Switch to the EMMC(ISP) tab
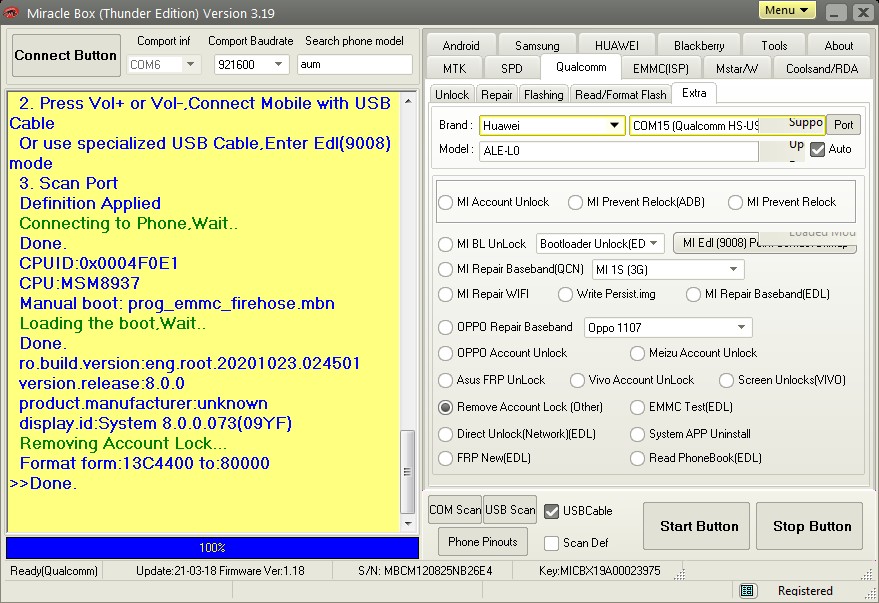 pyautogui.click(x=660, y=68)
